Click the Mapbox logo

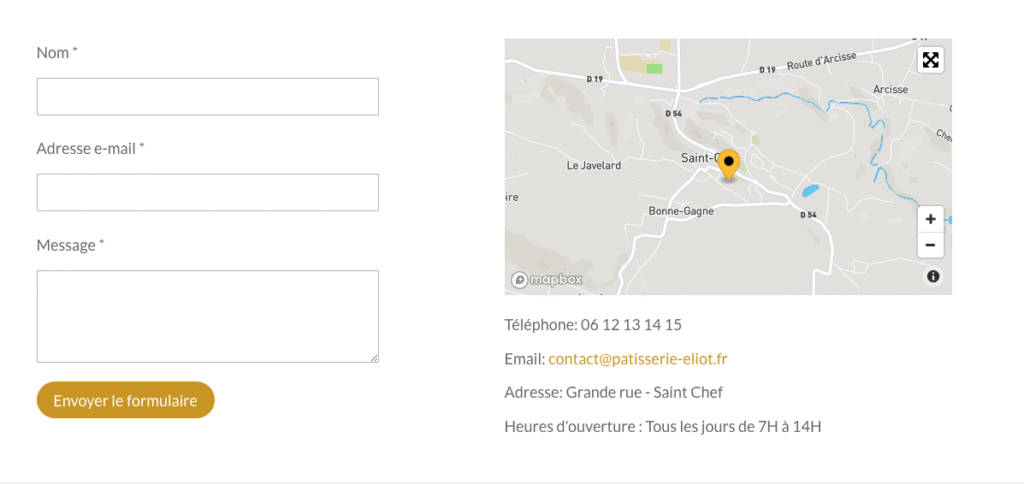click(547, 280)
